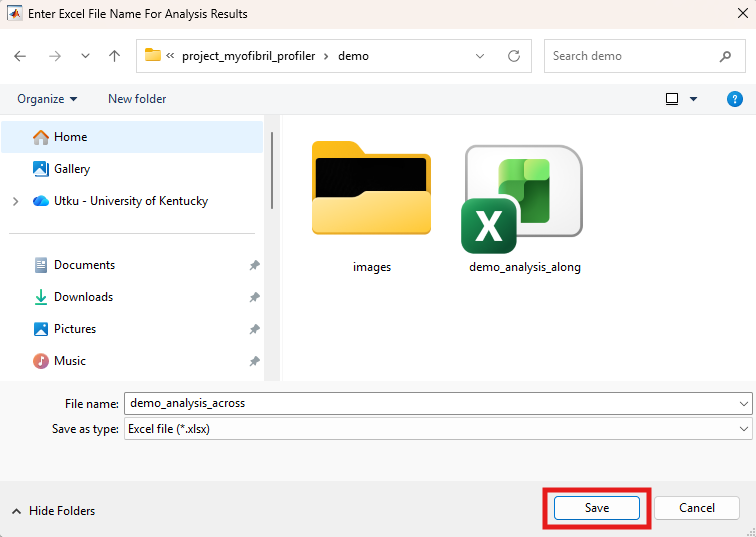756x537 pixels.
Task: Click the Save button
Action: coord(597,508)
